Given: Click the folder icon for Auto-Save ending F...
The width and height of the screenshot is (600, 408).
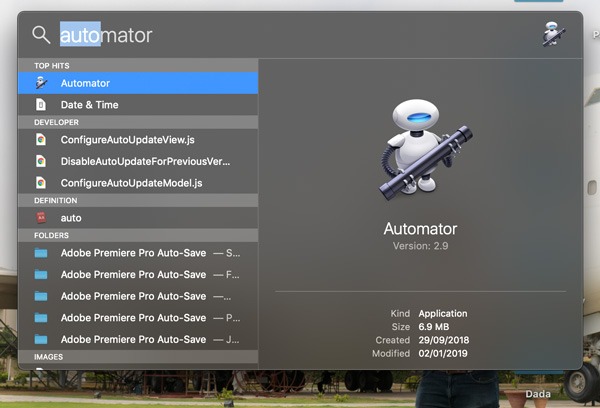Looking at the screenshot, I should 41,274.
